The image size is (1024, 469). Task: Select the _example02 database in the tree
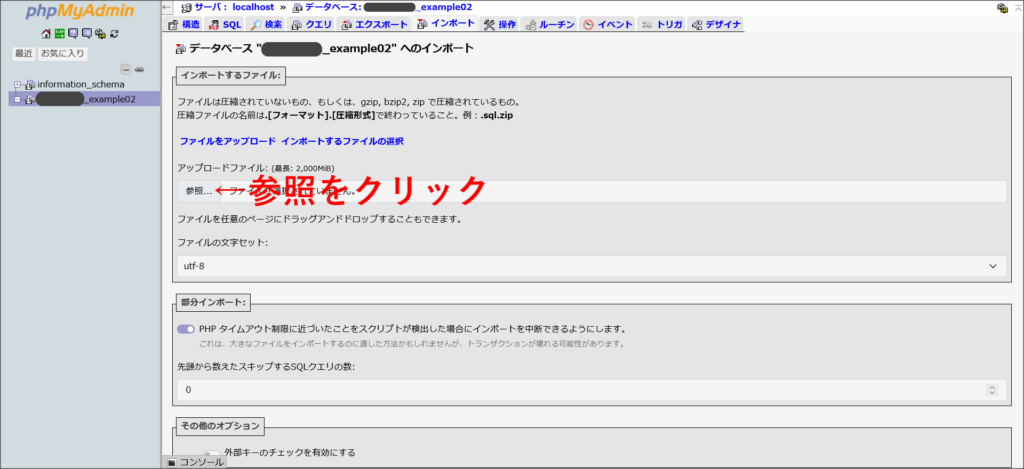86,99
